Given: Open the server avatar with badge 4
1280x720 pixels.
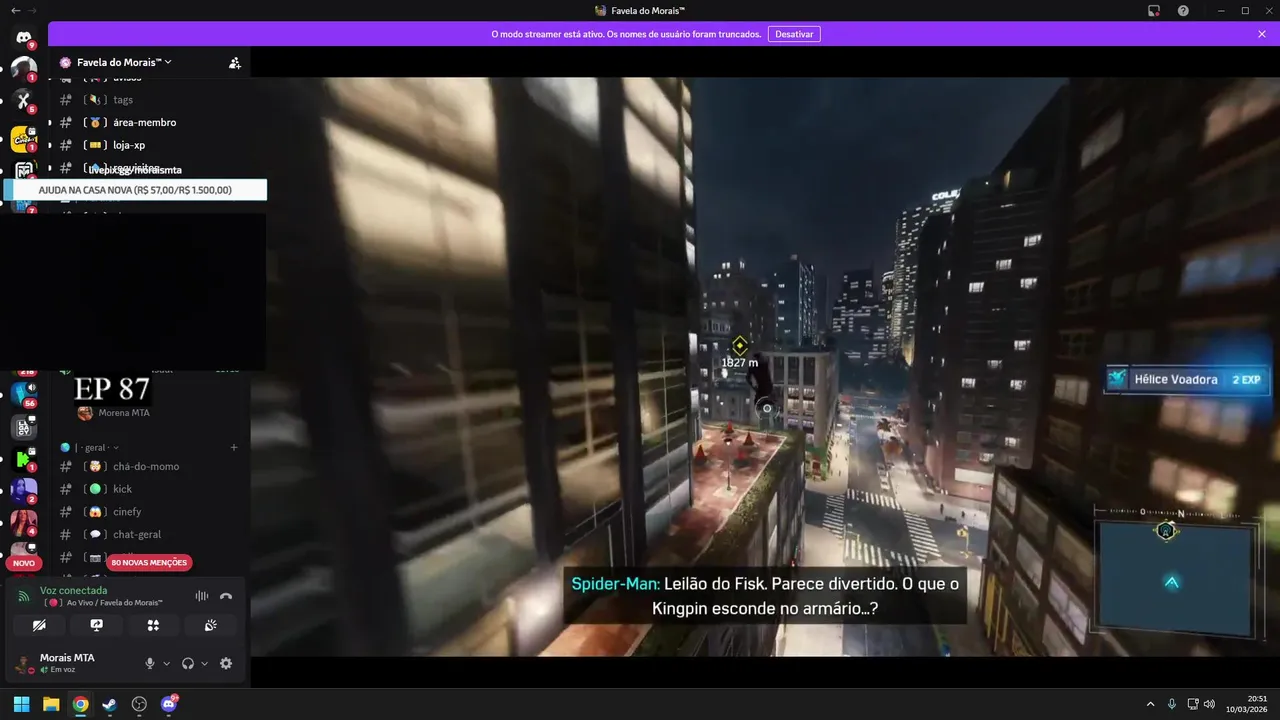Looking at the screenshot, I should (24, 523).
